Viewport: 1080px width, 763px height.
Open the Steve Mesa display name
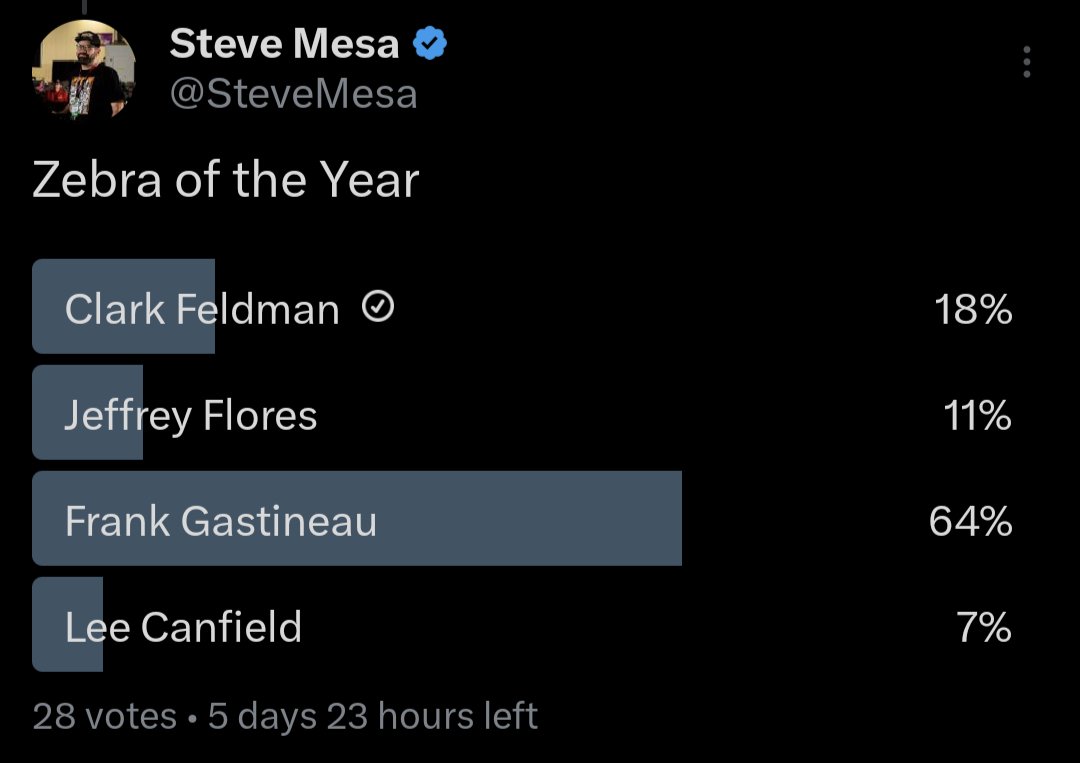pyautogui.click(x=284, y=43)
